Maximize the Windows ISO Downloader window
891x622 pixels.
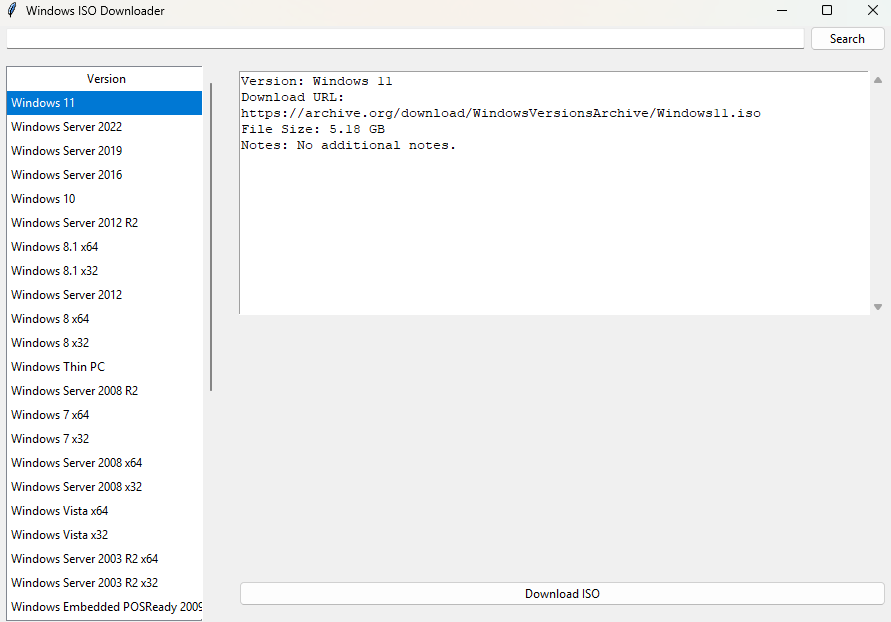[827, 10]
